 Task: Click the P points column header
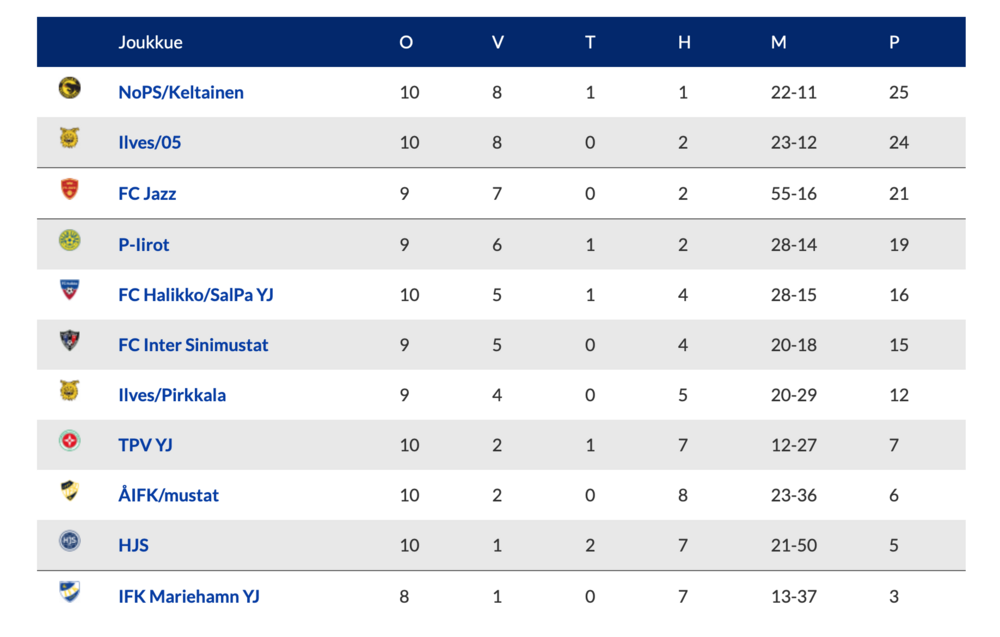[x=894, y=42]
